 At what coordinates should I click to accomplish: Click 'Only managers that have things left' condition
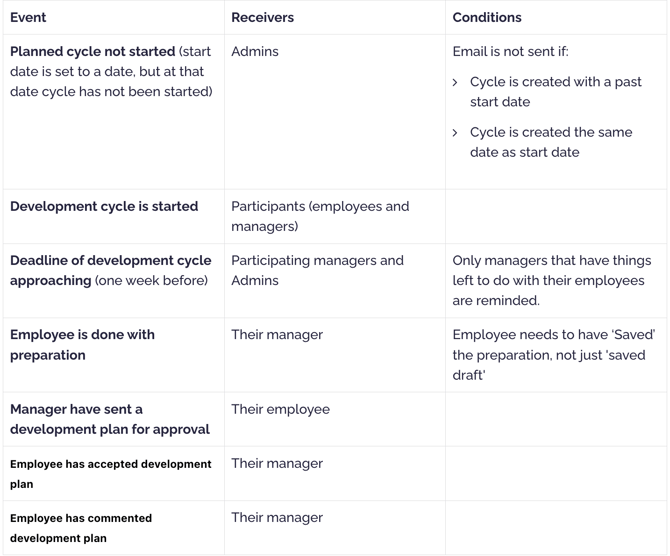click(x=552, y=280)
